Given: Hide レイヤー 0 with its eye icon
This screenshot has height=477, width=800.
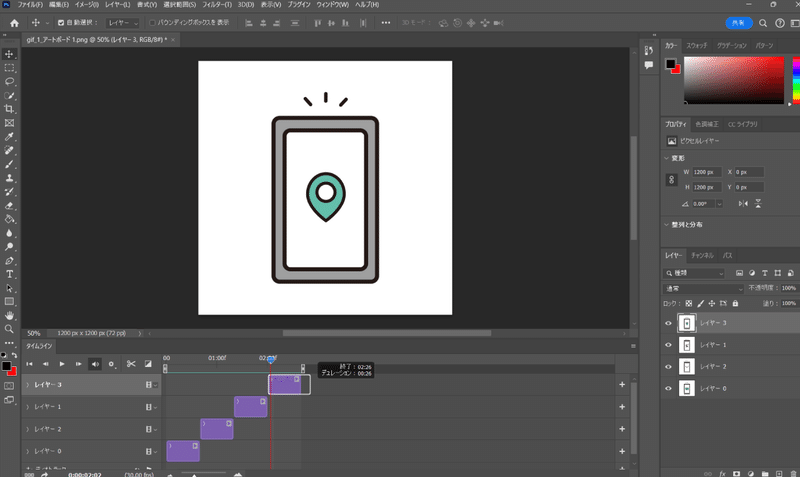Looking at the screenshot, I should 668,389.
